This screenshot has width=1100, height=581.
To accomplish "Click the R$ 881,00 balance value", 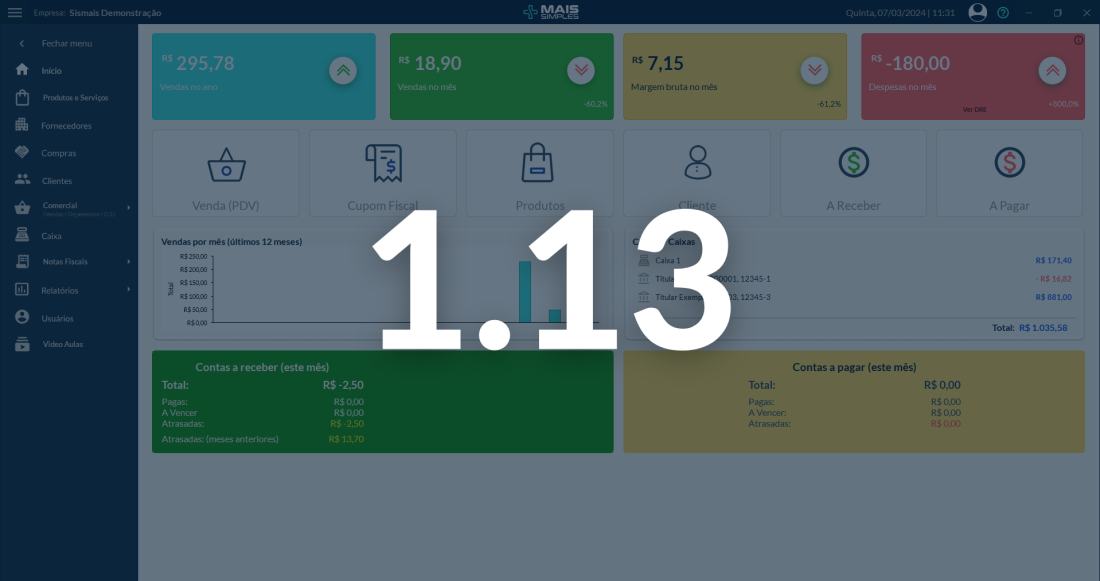I will tap(1053, 298).
